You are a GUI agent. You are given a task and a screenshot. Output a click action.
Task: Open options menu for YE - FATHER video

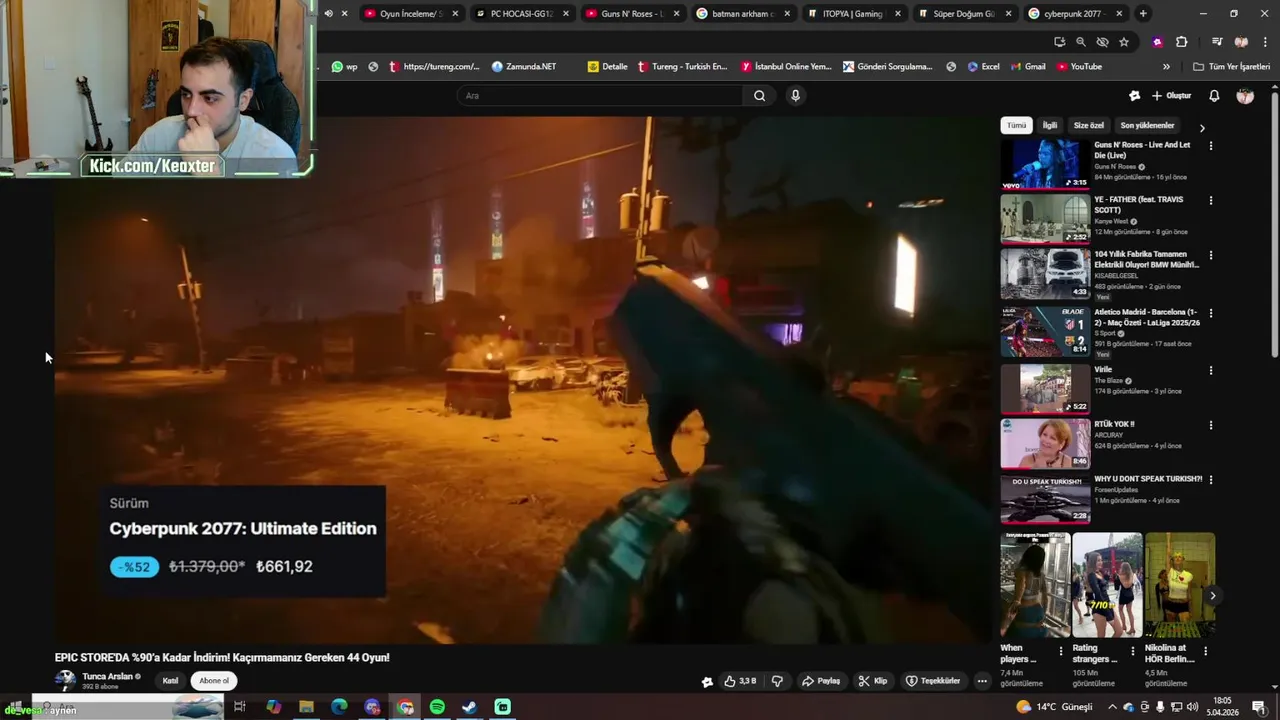[1211, 201]
